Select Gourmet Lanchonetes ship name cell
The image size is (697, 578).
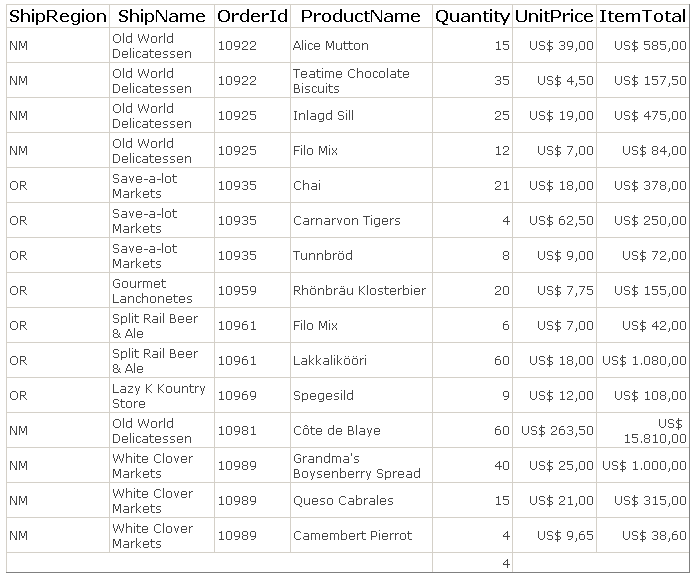tap(152, 291)
